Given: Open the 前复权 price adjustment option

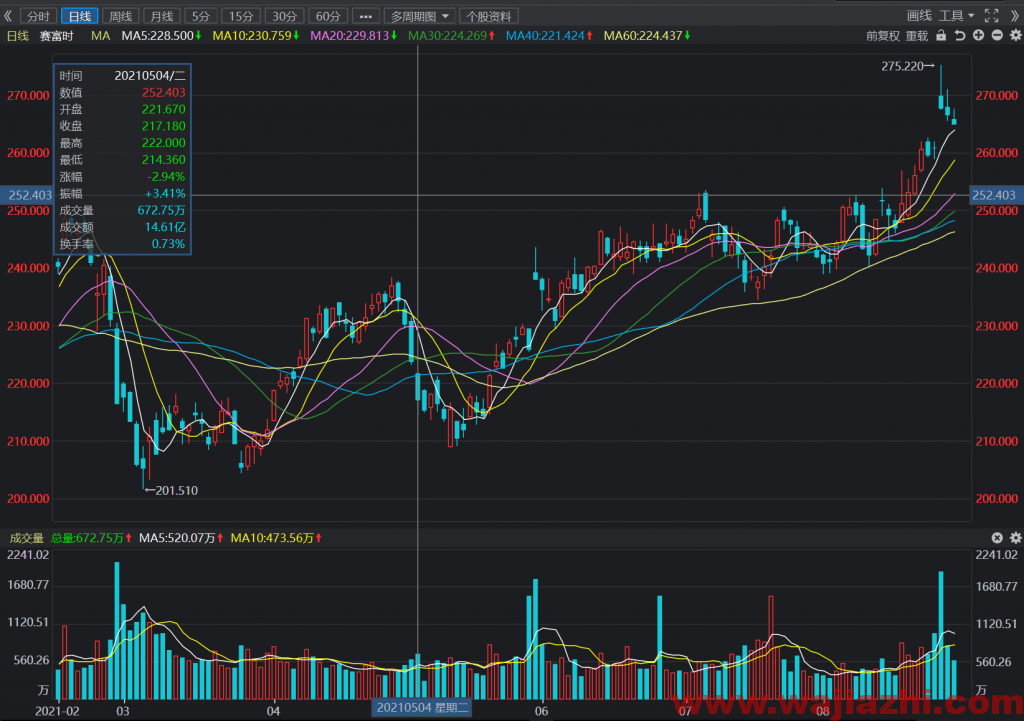Looking at the screenshot, I should [x=883, y=36].
